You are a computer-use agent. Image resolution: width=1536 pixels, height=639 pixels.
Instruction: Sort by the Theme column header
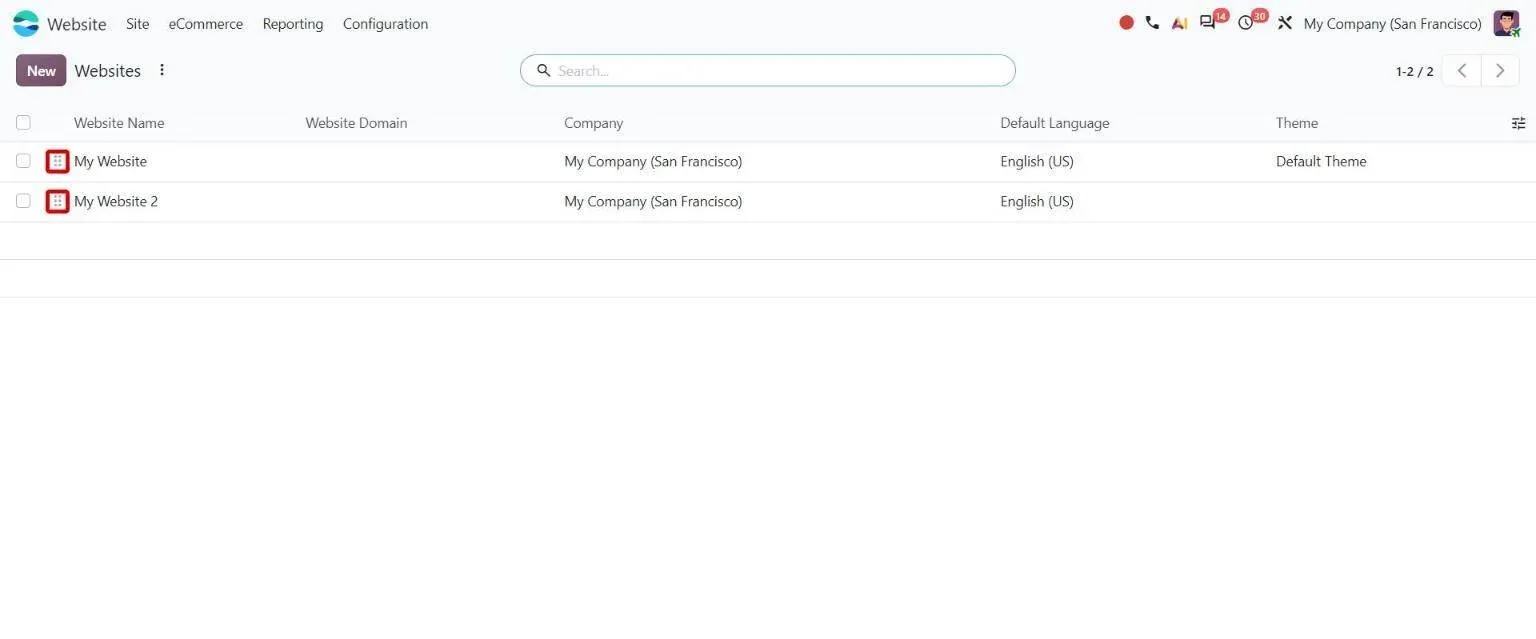coord(1297,123)
